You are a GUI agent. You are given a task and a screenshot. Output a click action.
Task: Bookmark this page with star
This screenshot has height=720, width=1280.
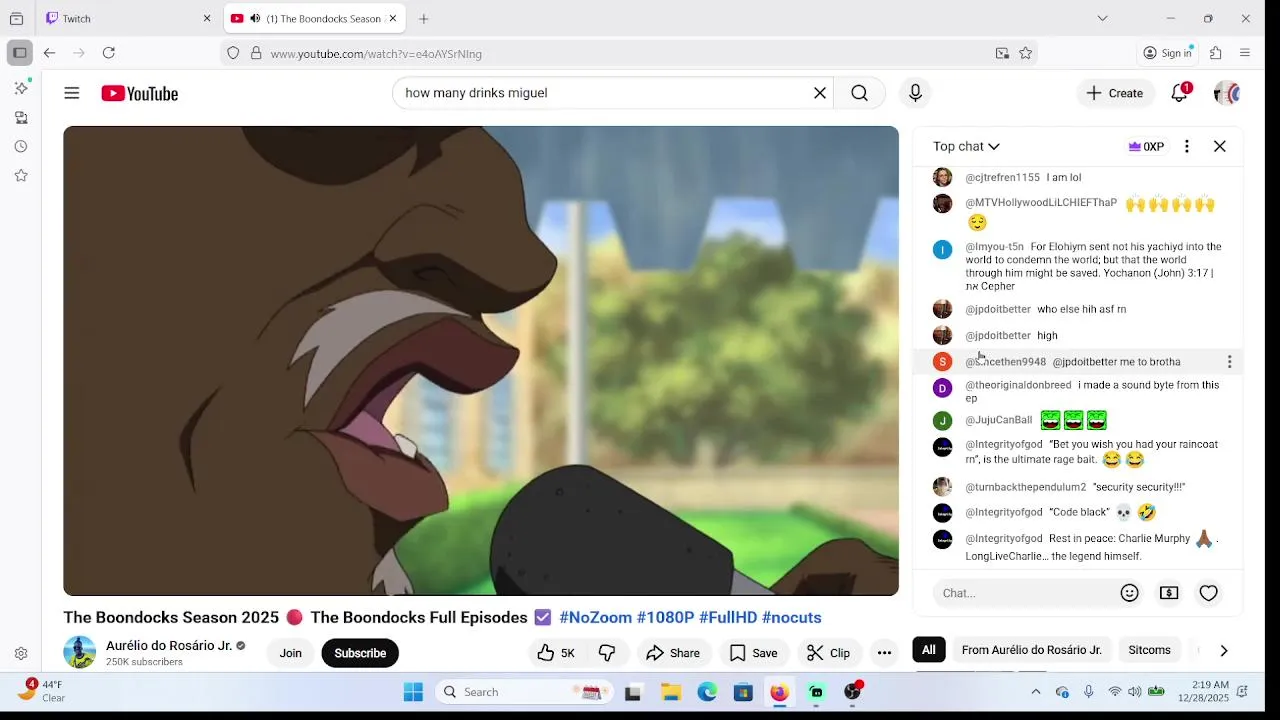(1025, 53)
